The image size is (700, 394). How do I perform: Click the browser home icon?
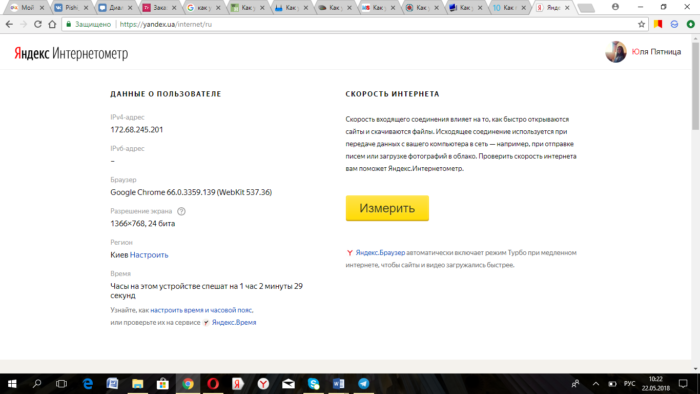pos(52,24)
